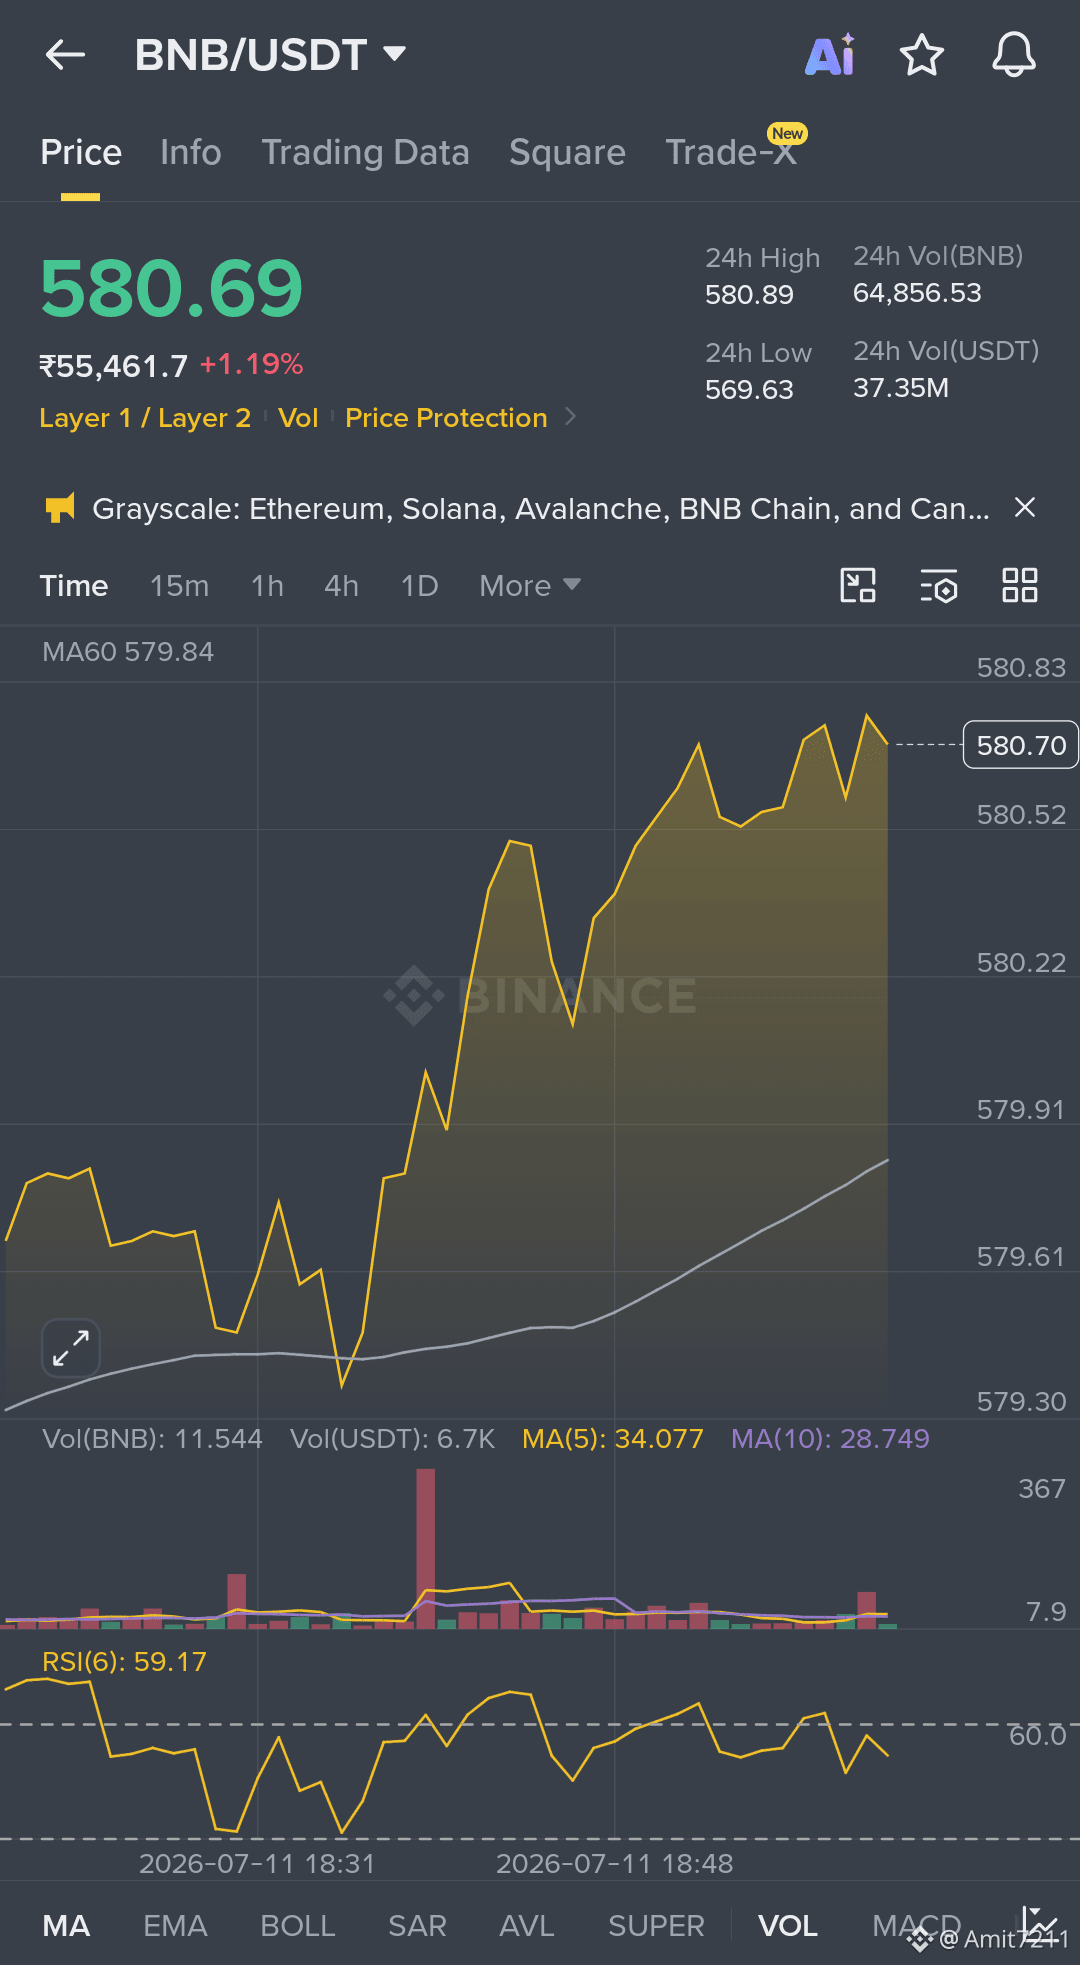Tap the yellow megaphone announcement icon

60,508
